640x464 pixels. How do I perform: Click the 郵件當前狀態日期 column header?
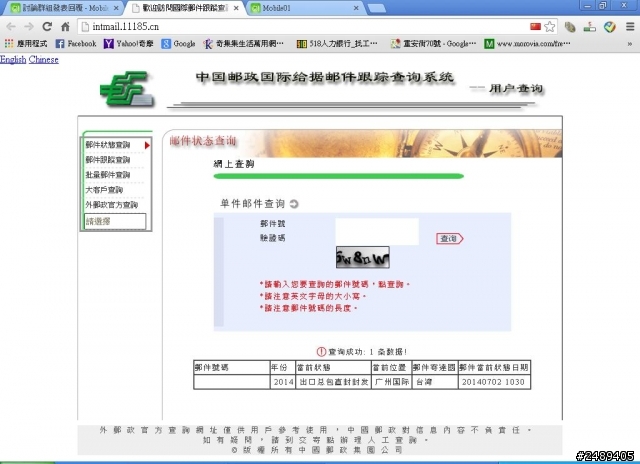click(494, 368)
